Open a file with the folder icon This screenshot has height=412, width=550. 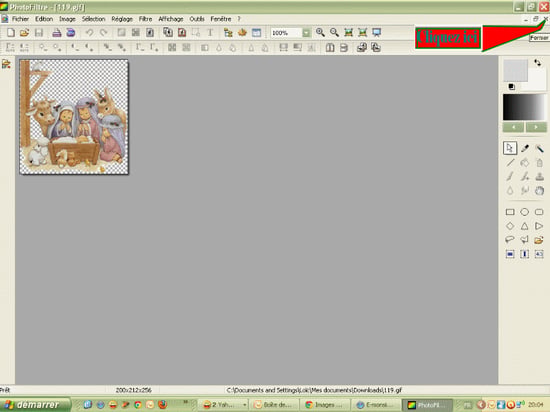click(x=24, y=33)
